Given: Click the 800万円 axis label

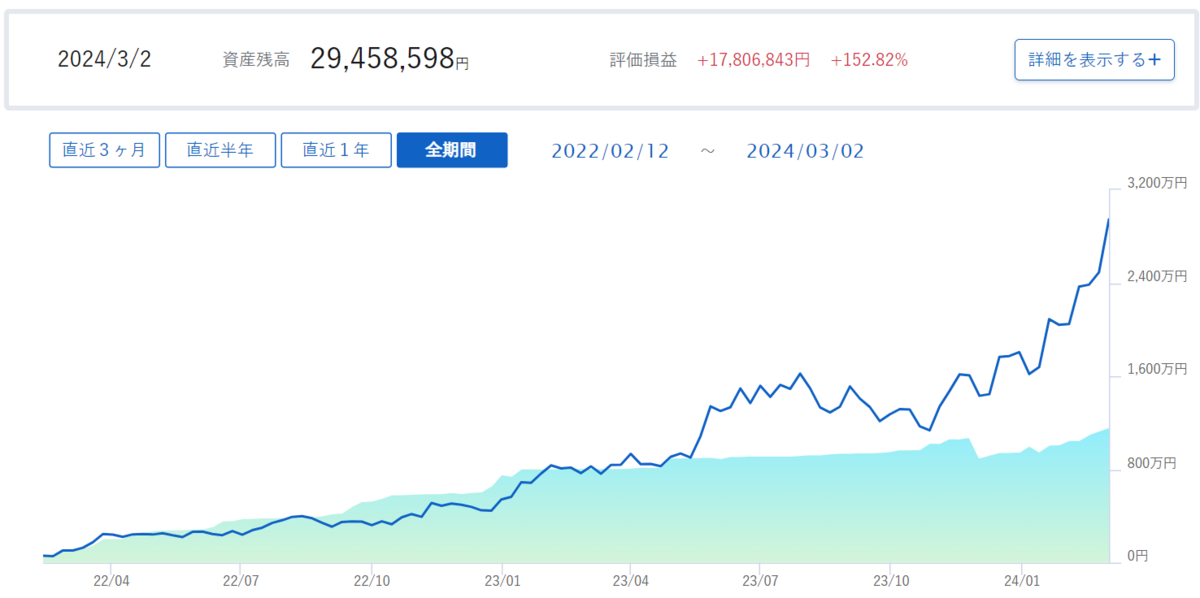Looking at the screenshot, I should click(x=1151, y=463).
